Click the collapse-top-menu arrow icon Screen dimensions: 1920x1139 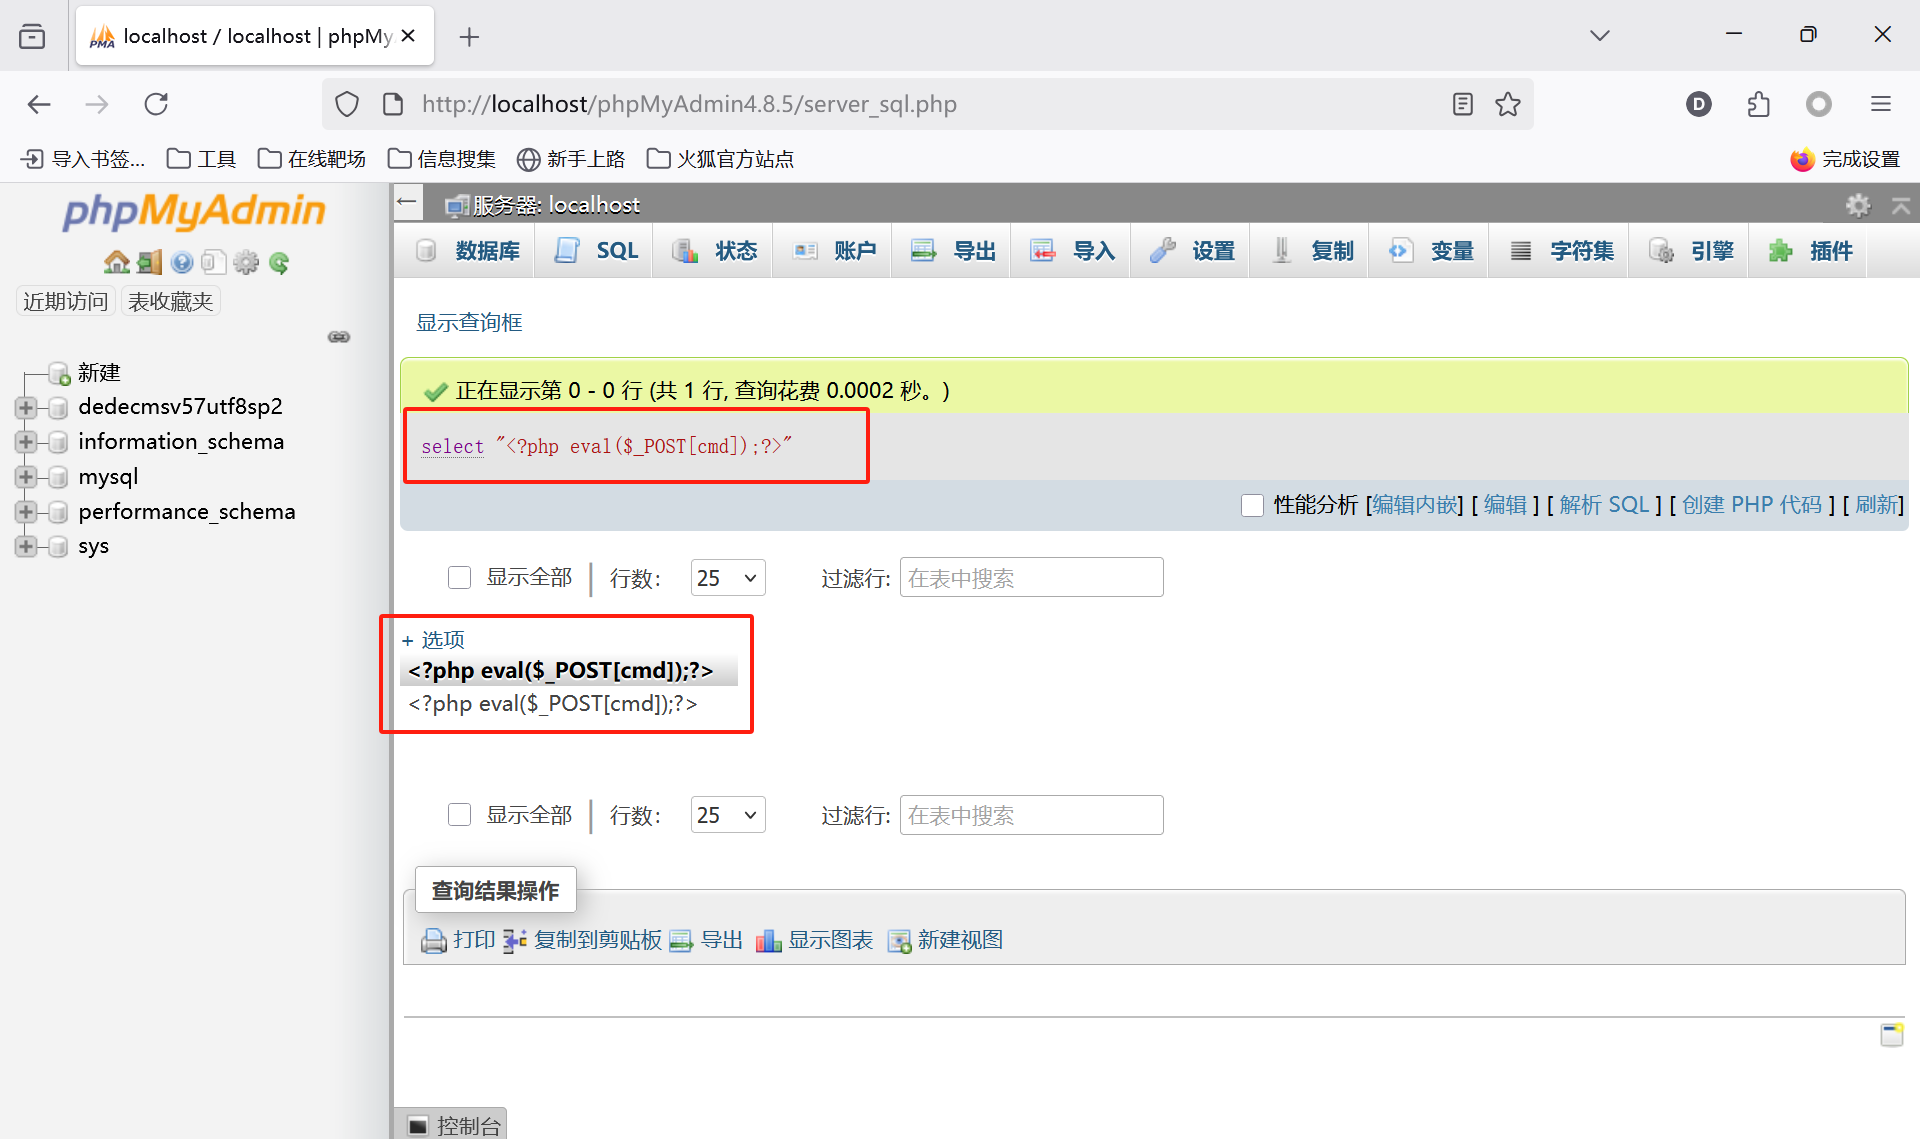click(1900, 205)
